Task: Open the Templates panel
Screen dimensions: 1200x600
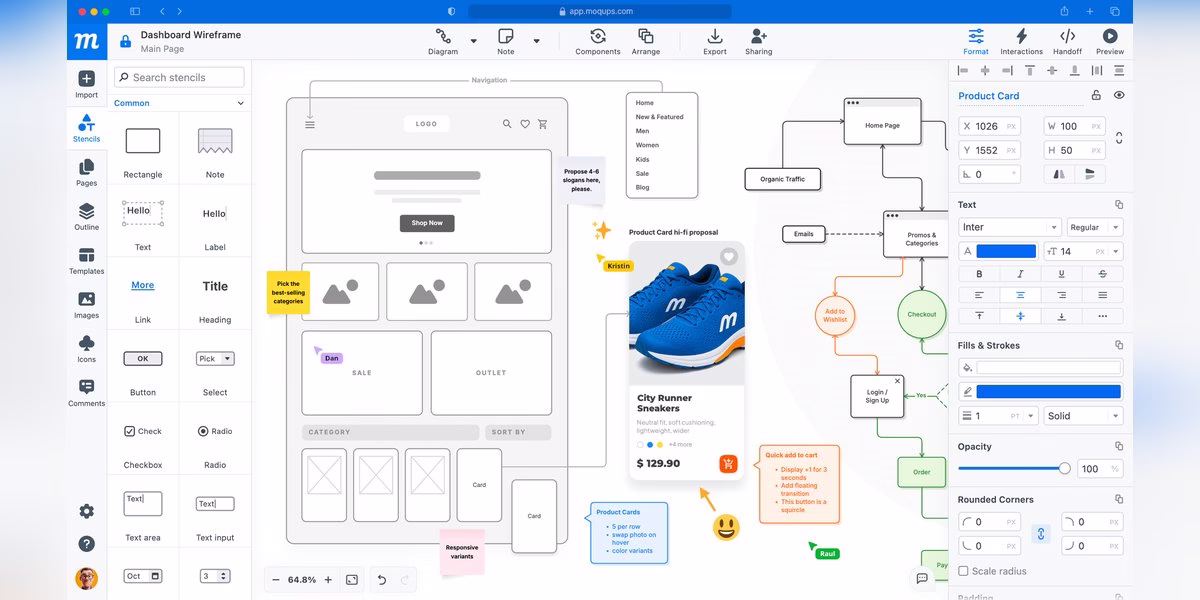Action: point(87,260)
